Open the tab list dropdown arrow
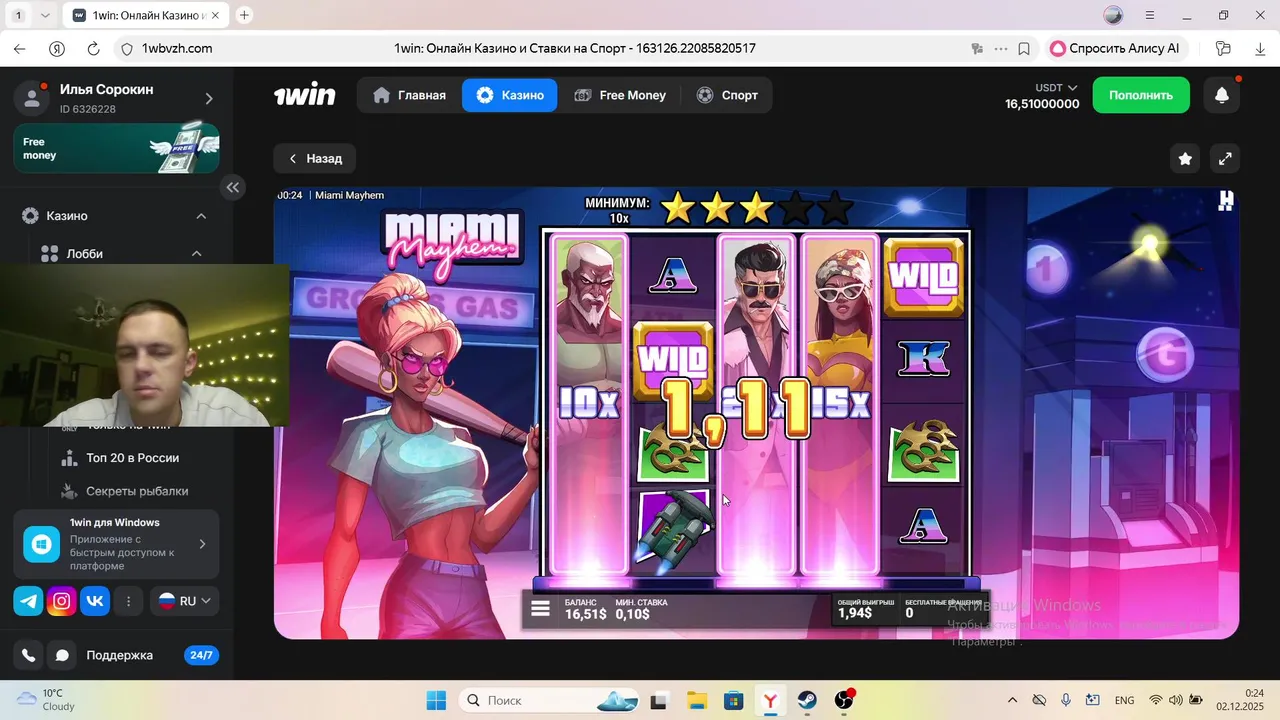The image size is (1280, 720). tap(45, 15)
